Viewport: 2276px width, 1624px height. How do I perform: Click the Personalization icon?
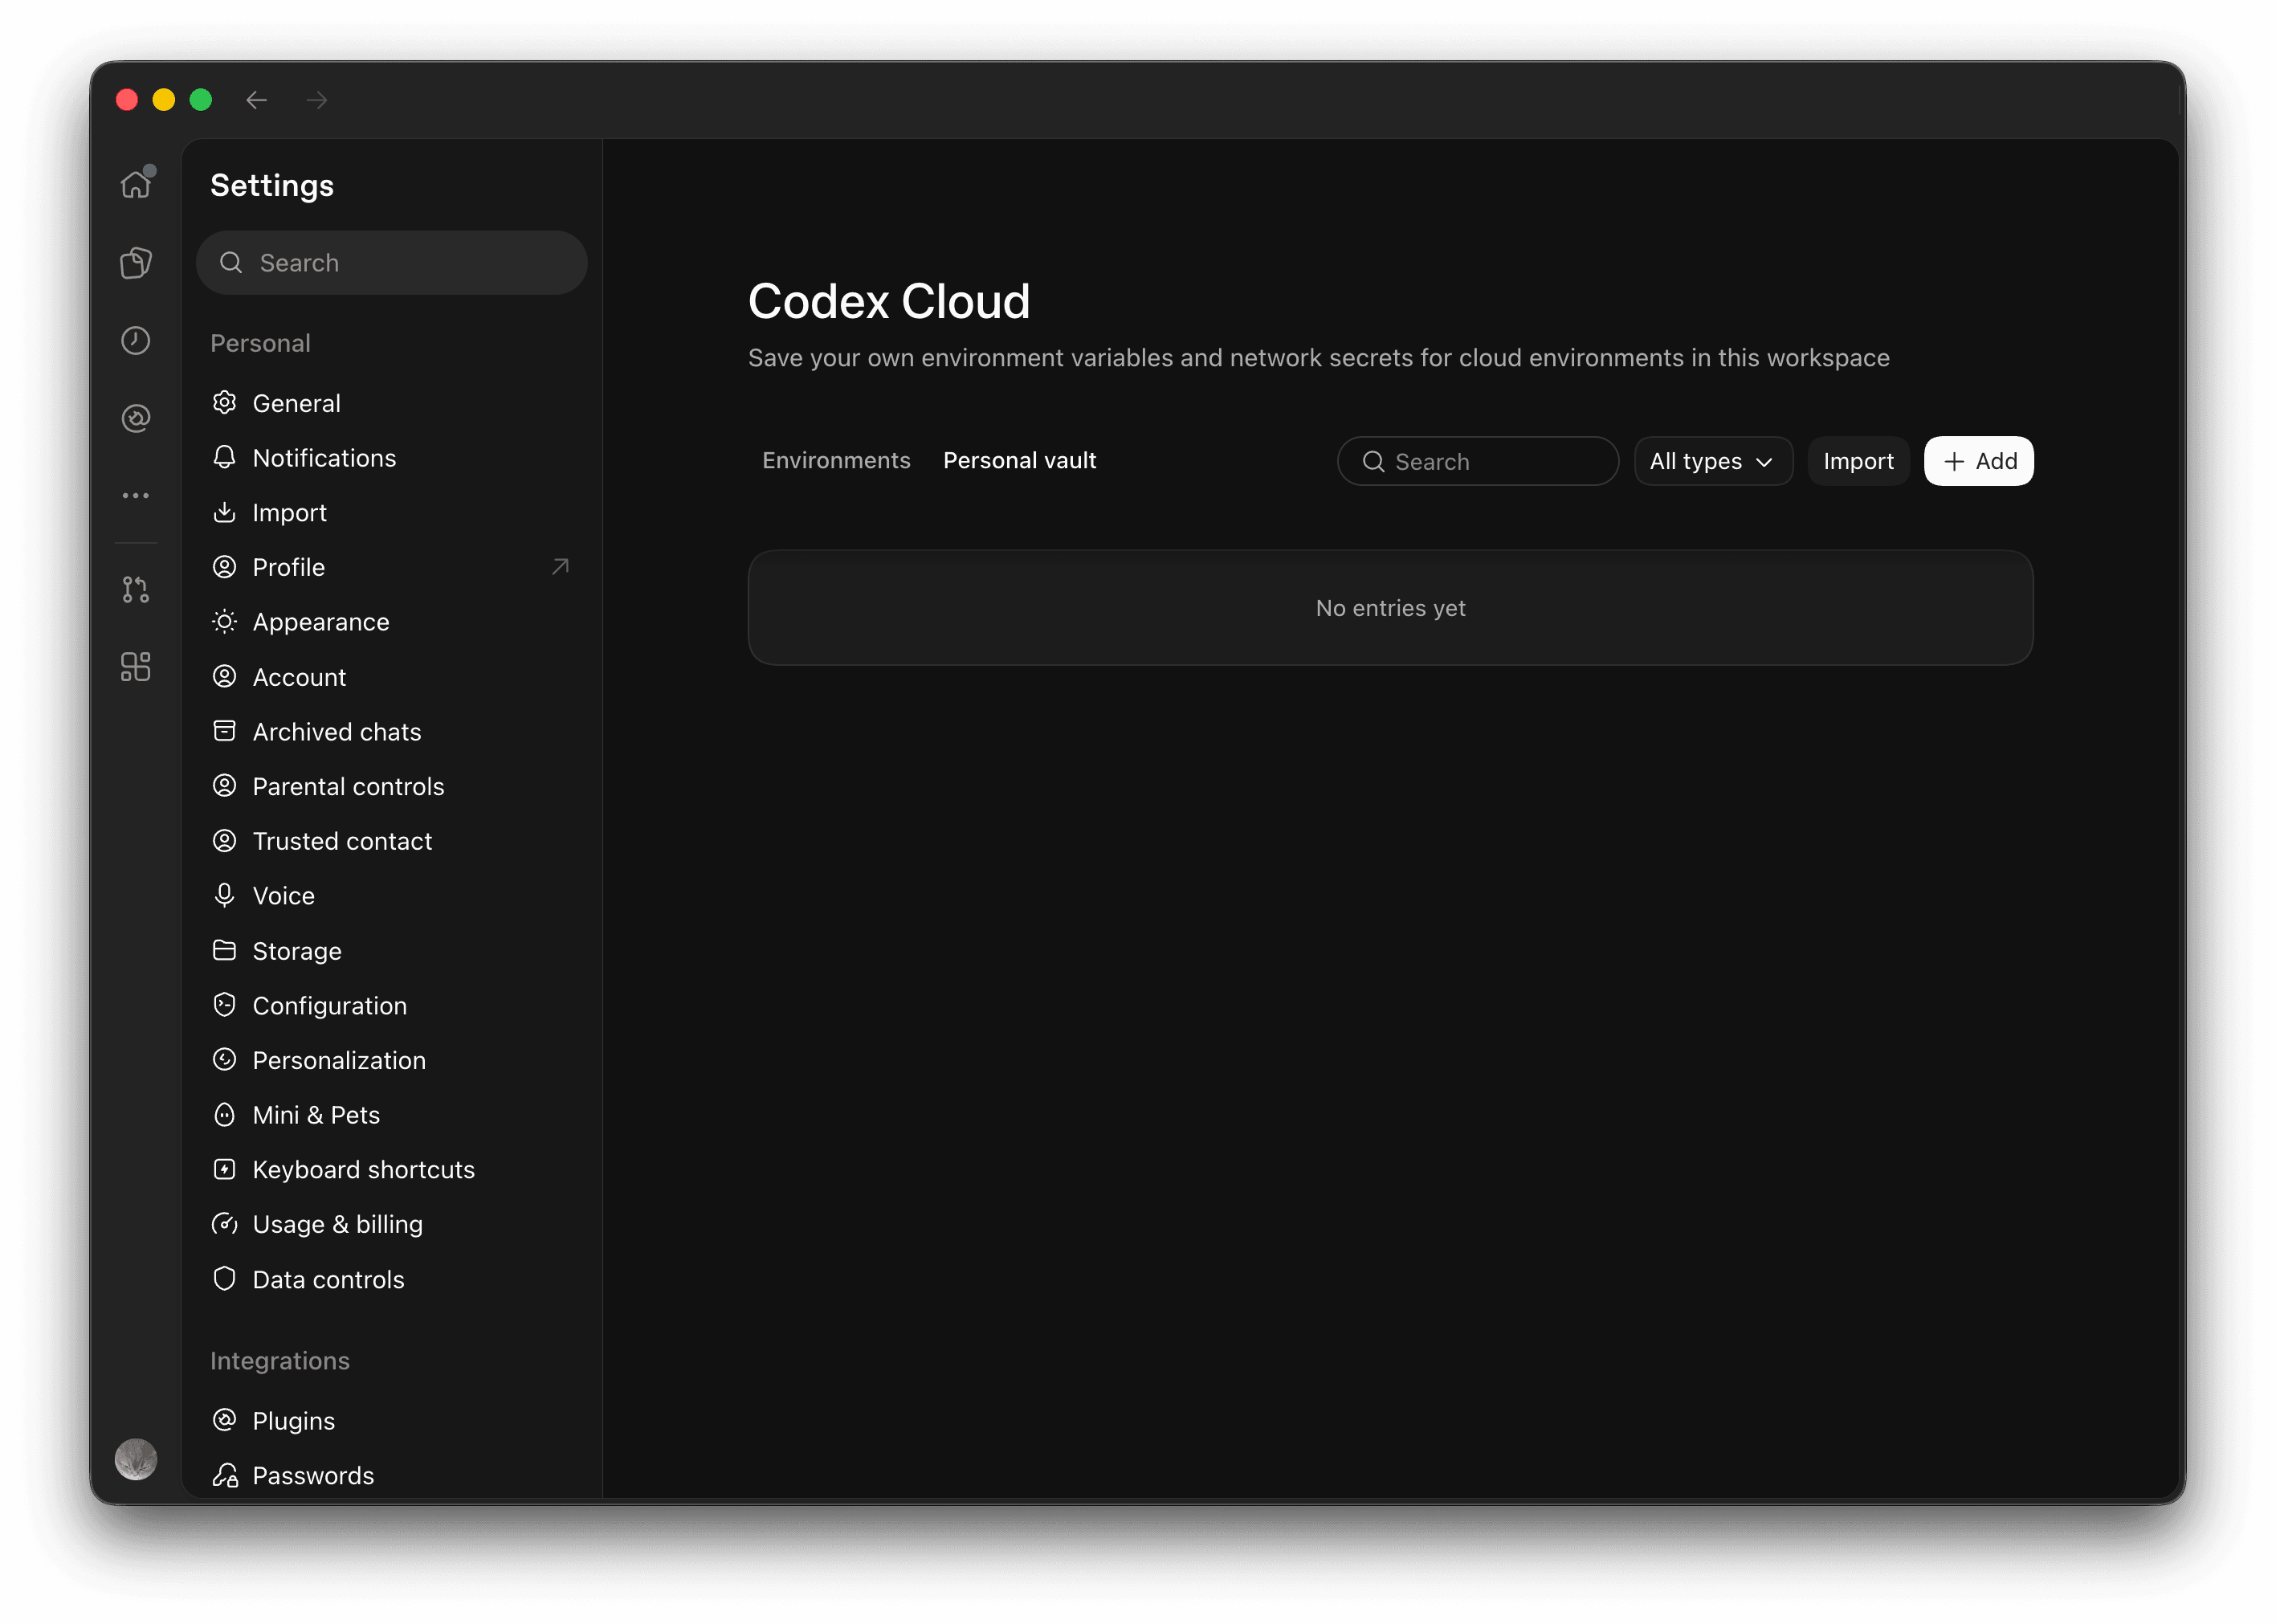coord(225,1059)
